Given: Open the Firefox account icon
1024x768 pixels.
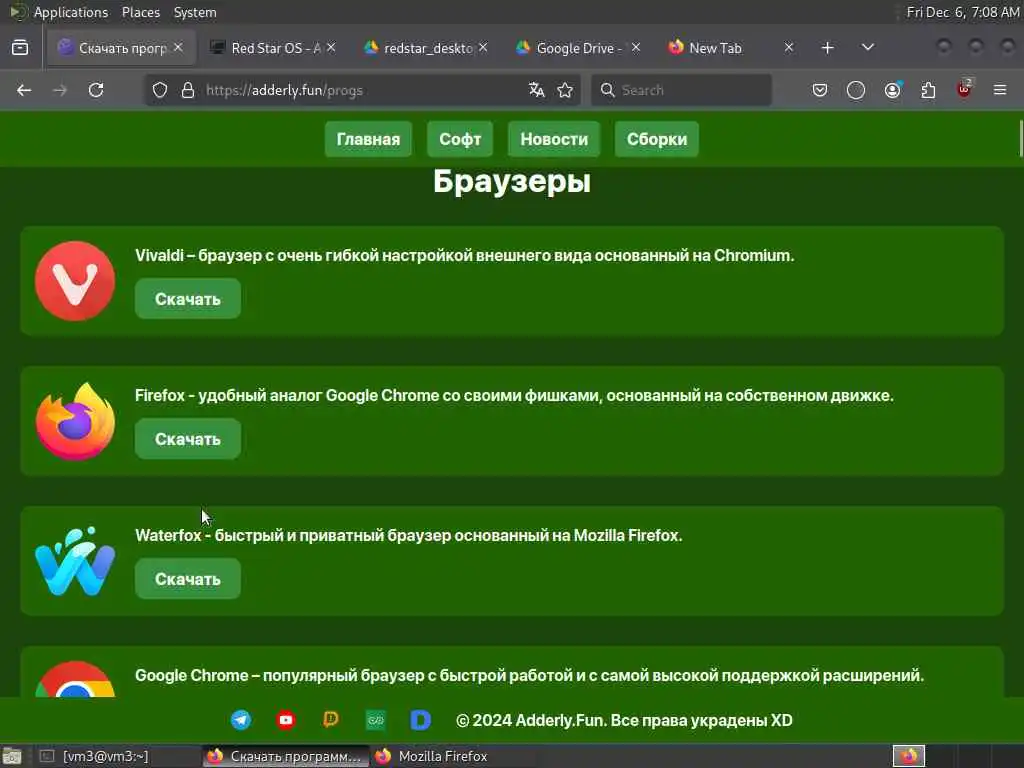Looking at the screenshot, I should (892, 90).
